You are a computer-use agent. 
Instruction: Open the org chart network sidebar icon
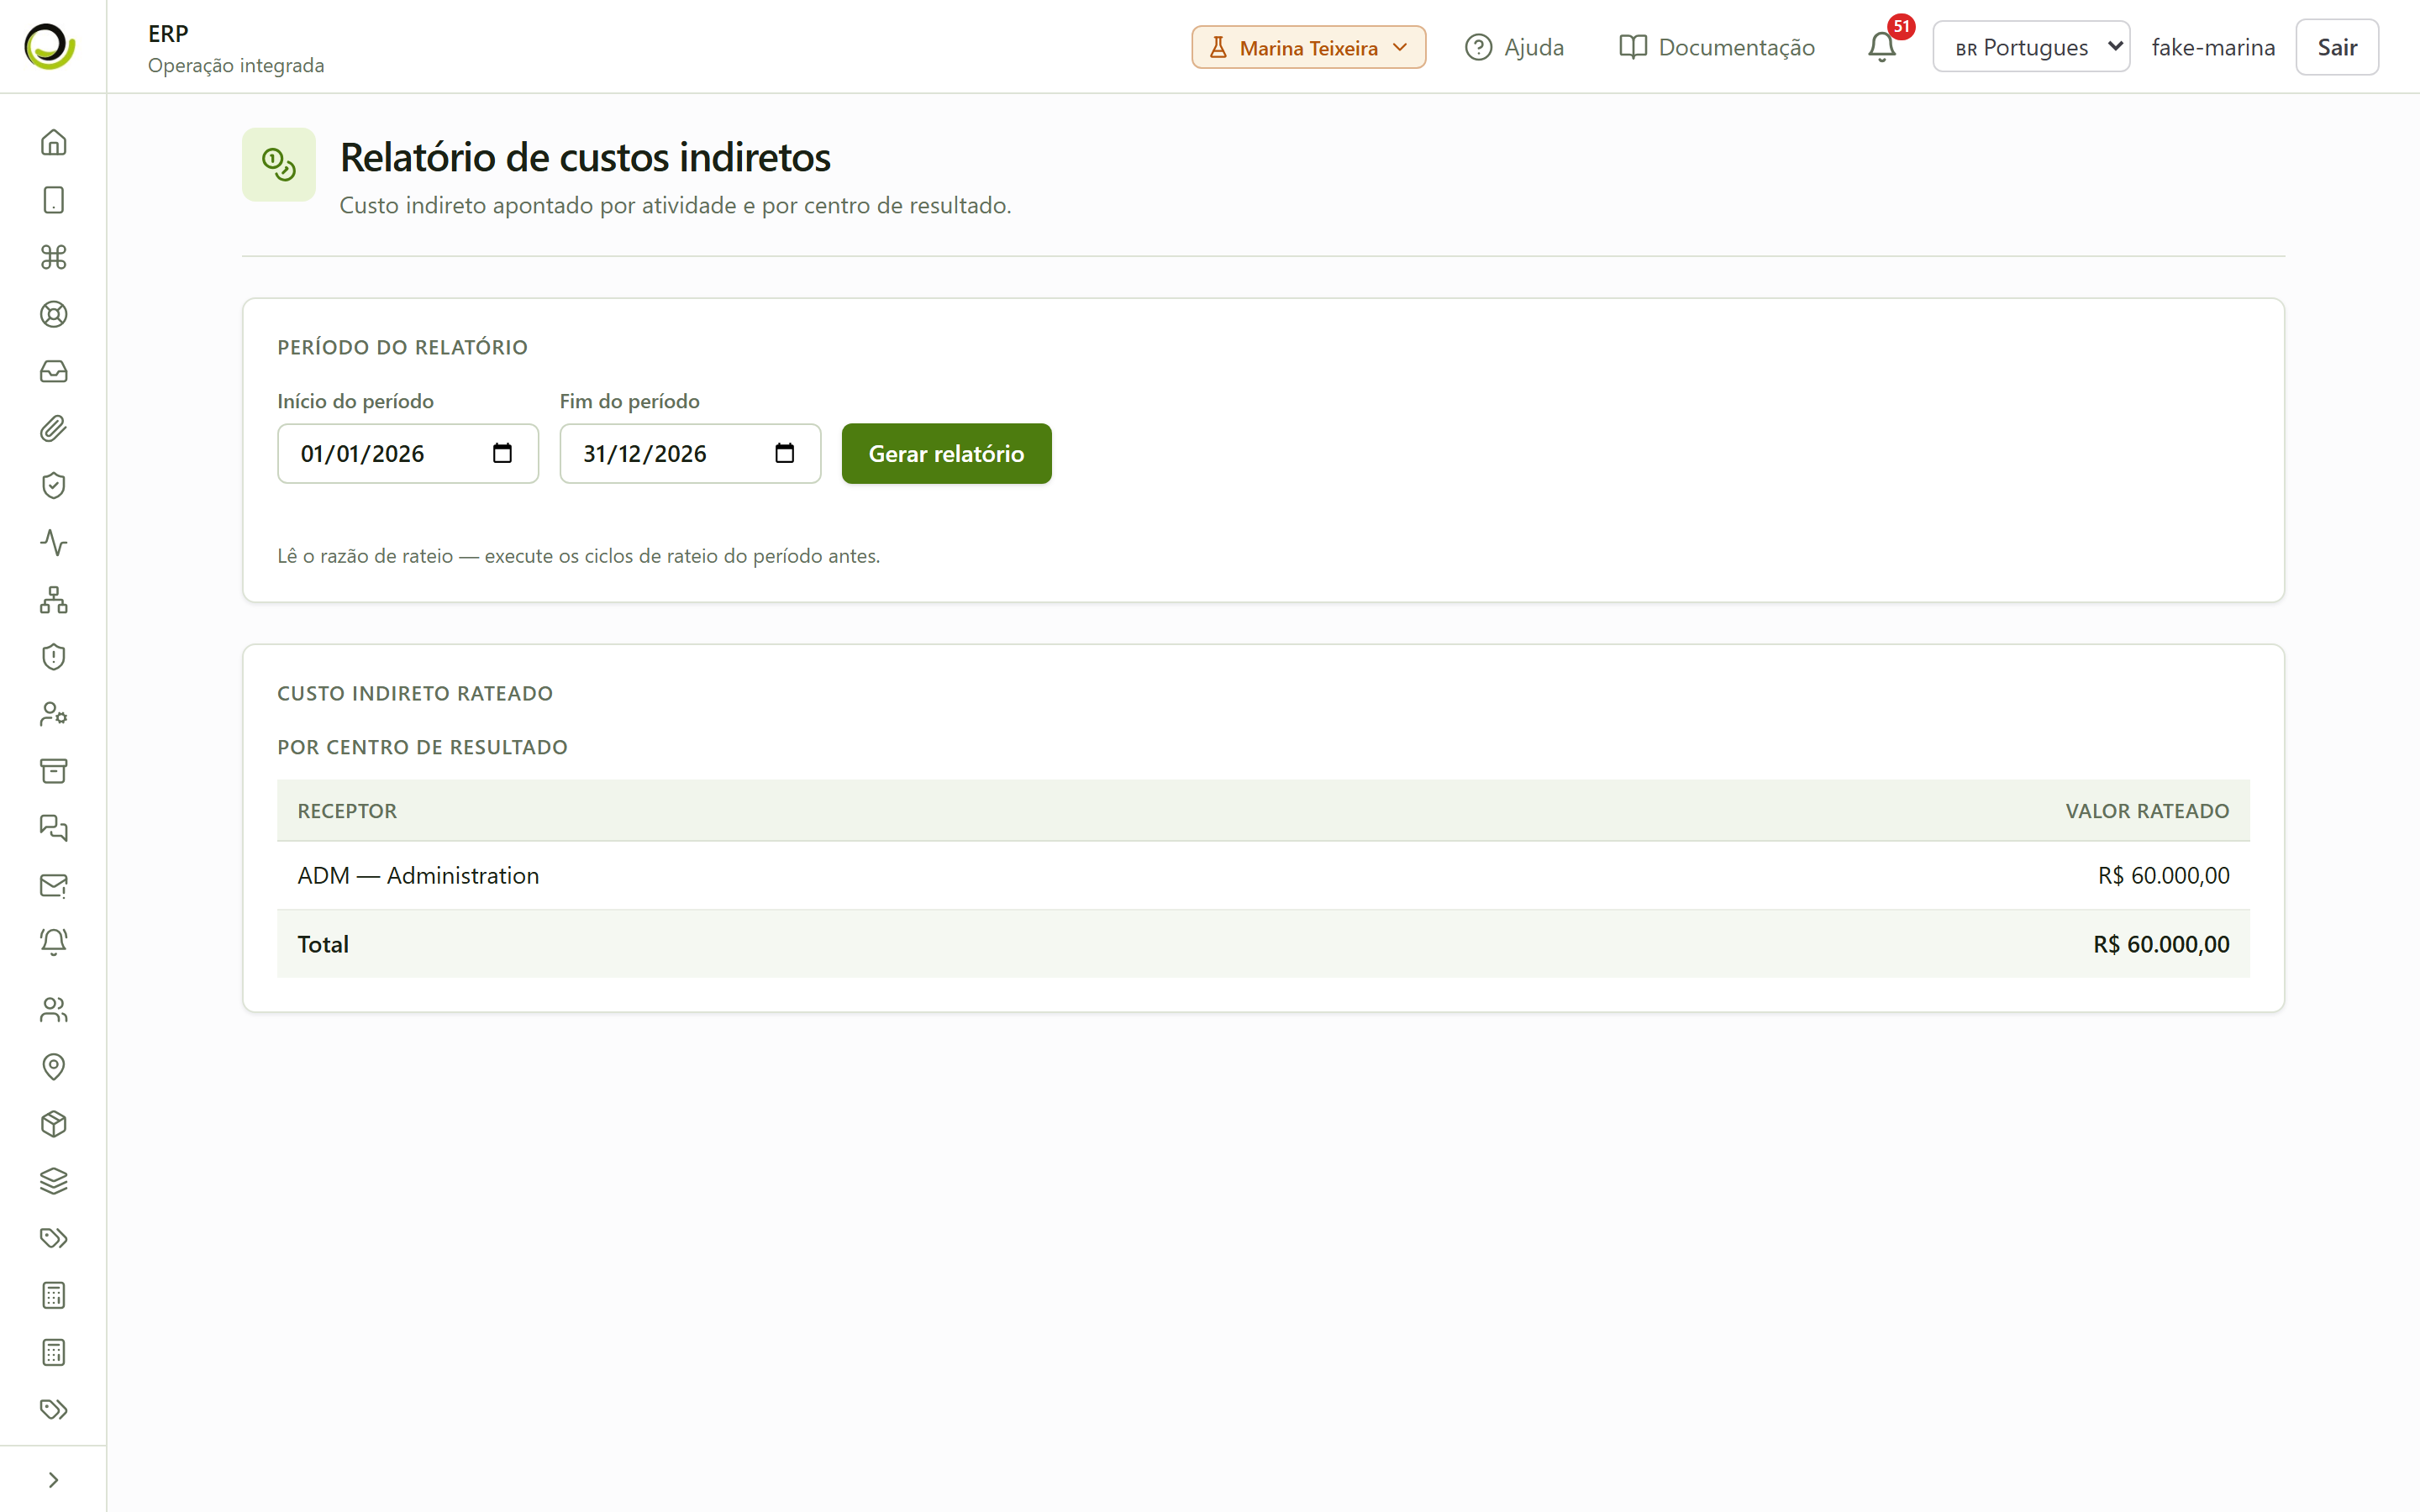coord(54,599)
